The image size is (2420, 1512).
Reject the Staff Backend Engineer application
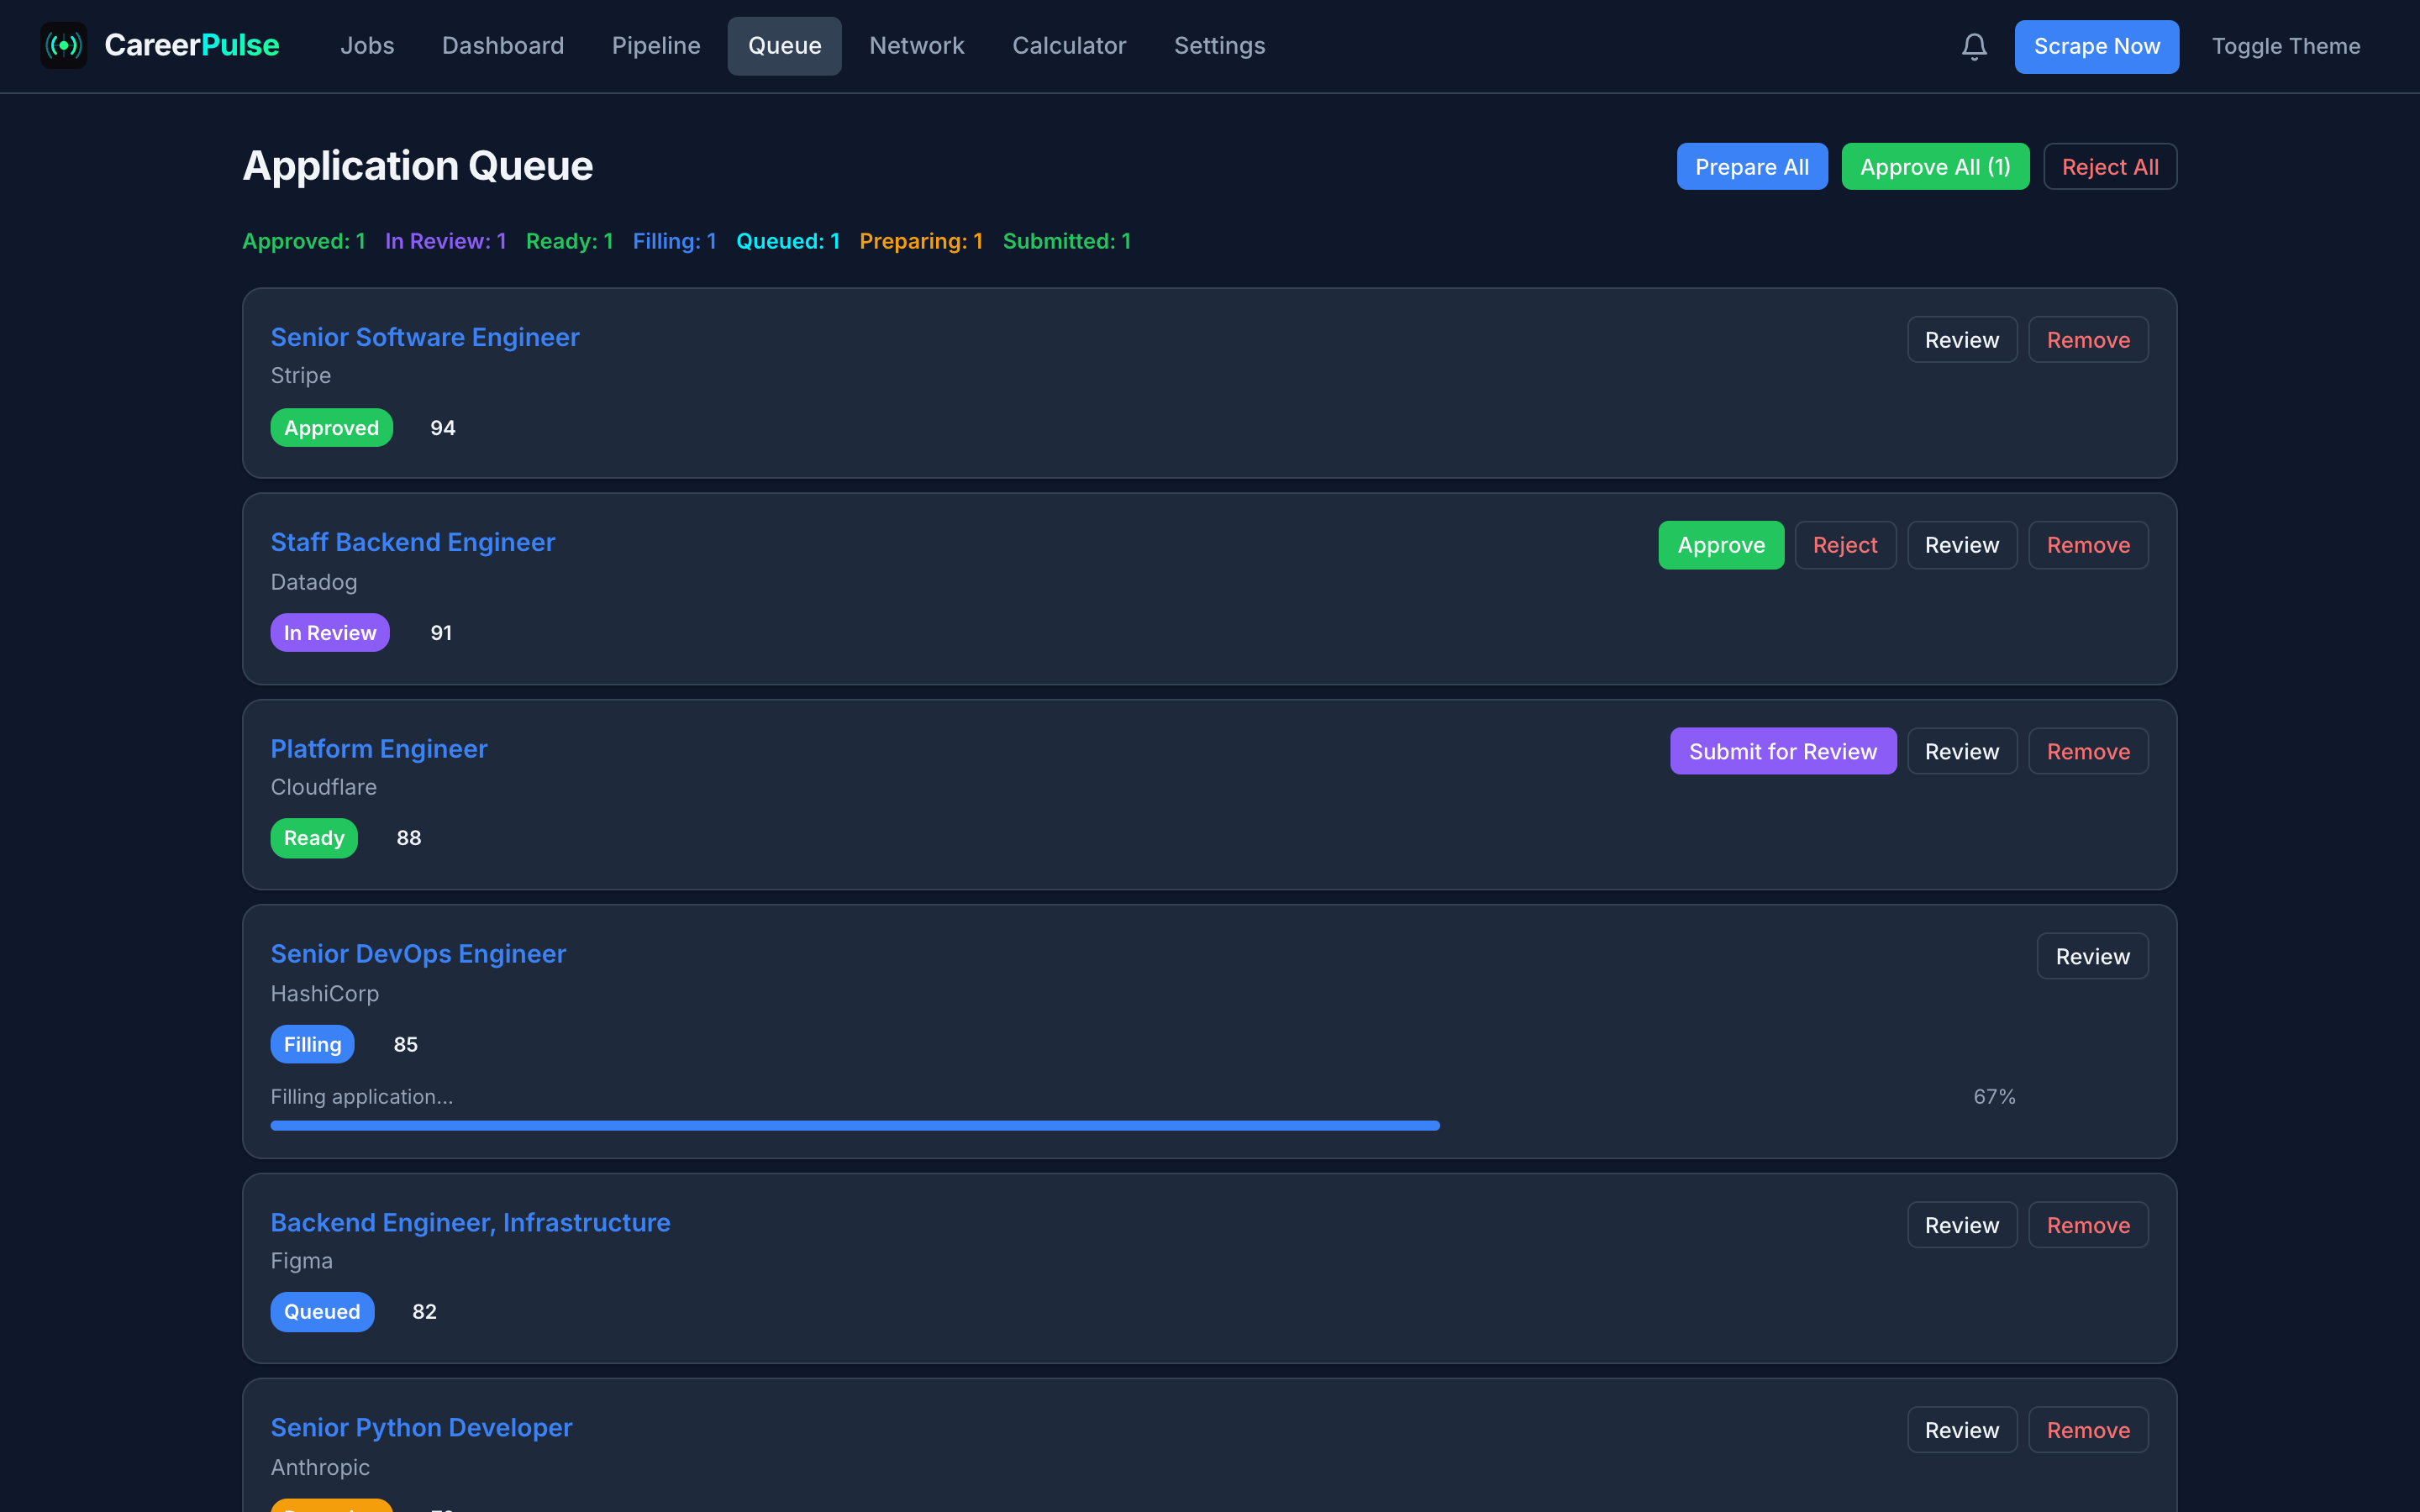tap(1845, 545)
